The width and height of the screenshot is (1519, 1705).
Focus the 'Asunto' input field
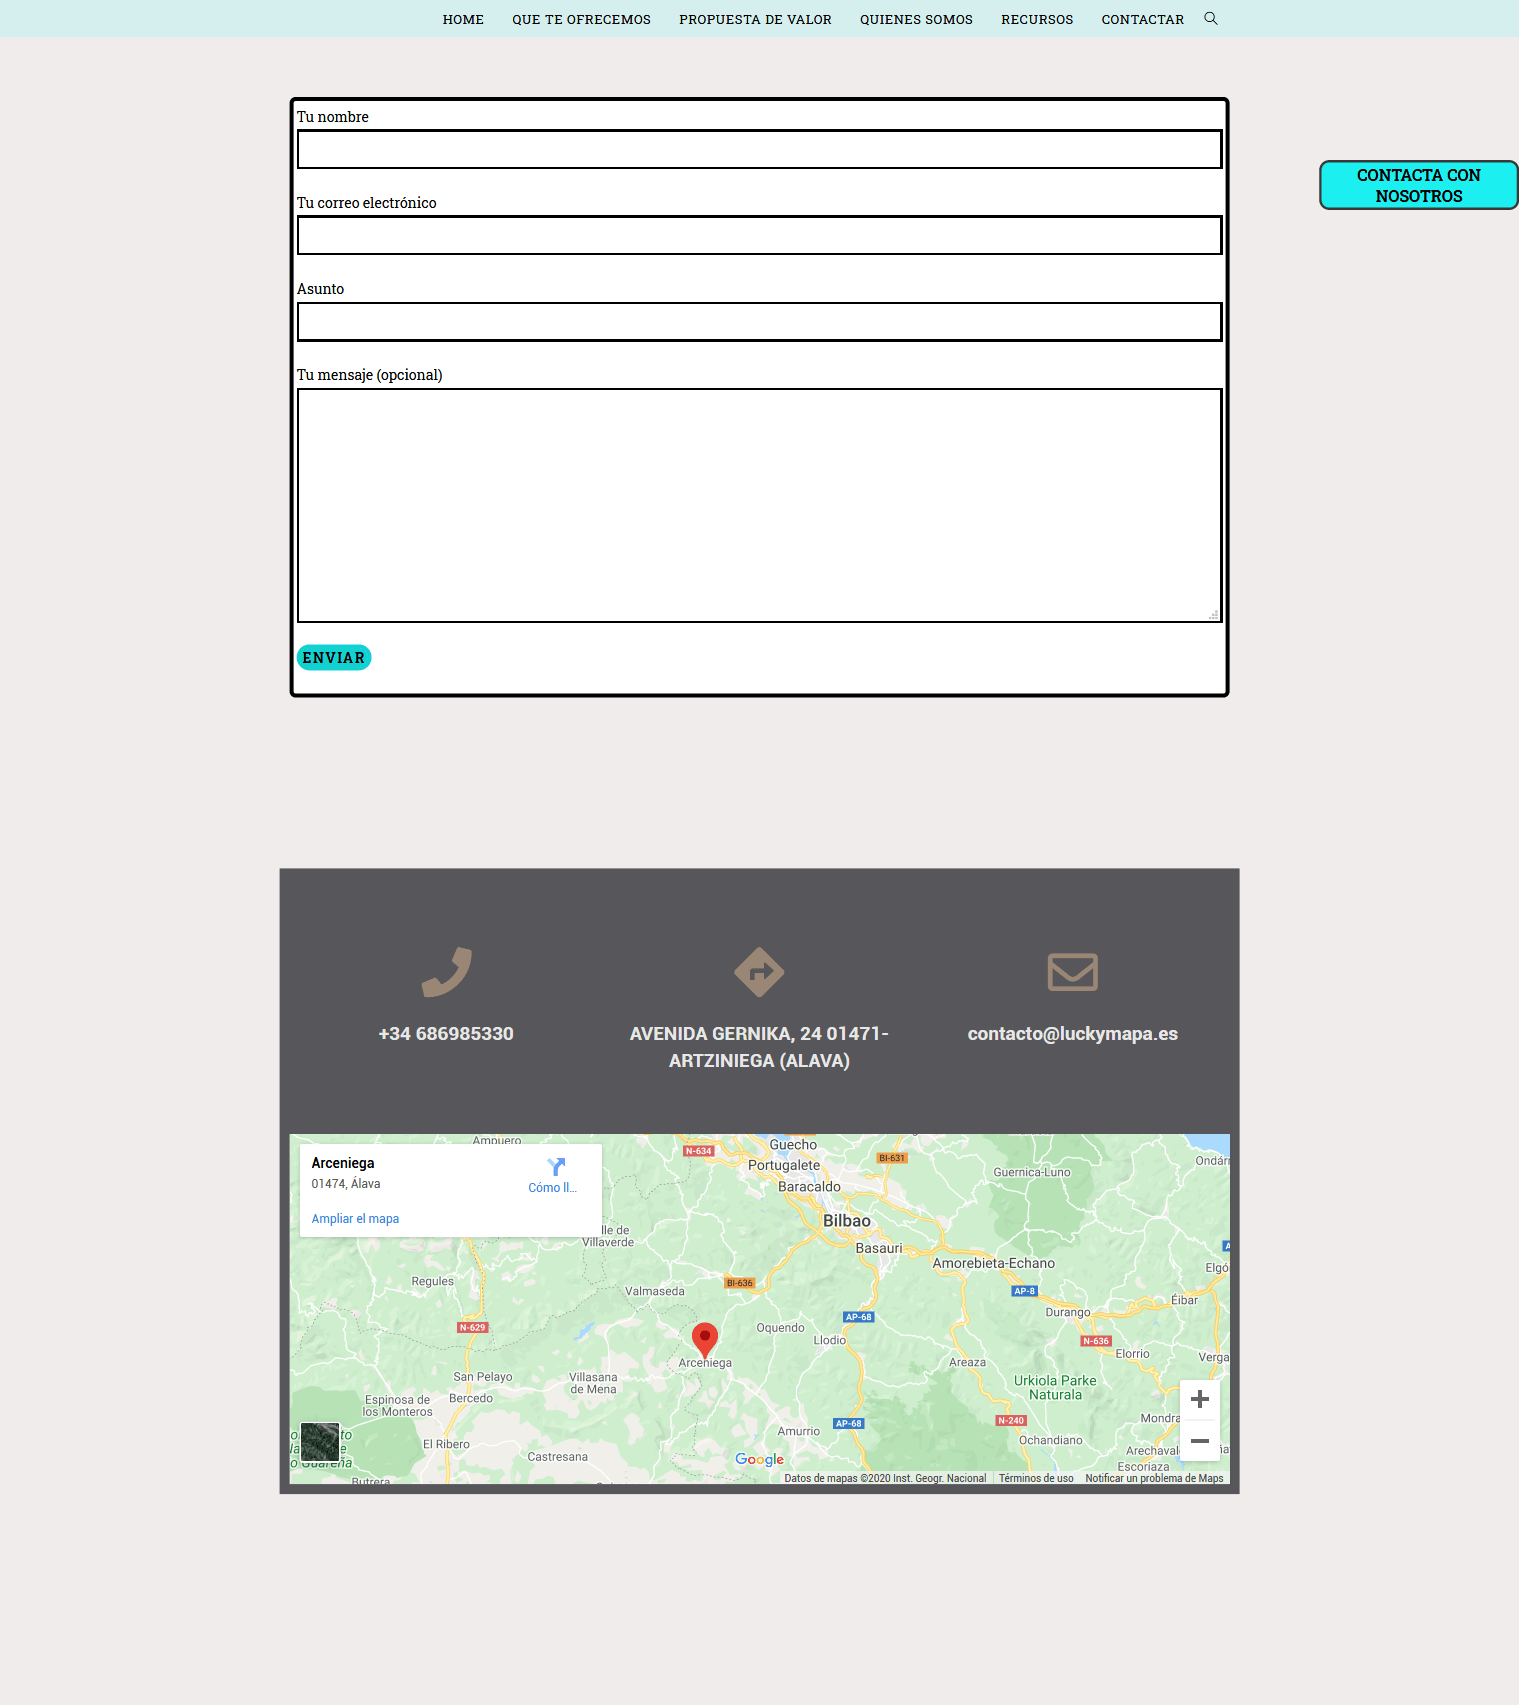click(x=759, y=321)
